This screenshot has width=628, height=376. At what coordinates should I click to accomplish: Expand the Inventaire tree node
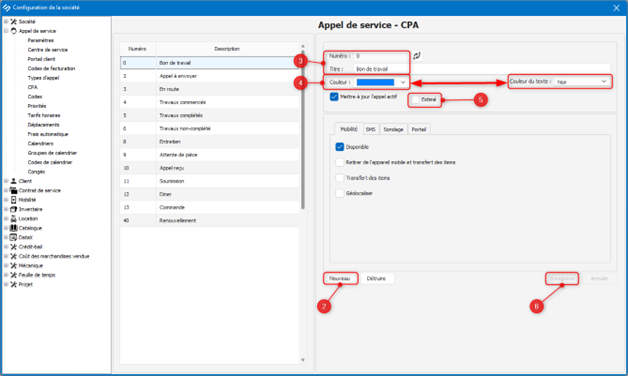click(x=6, y=209)
